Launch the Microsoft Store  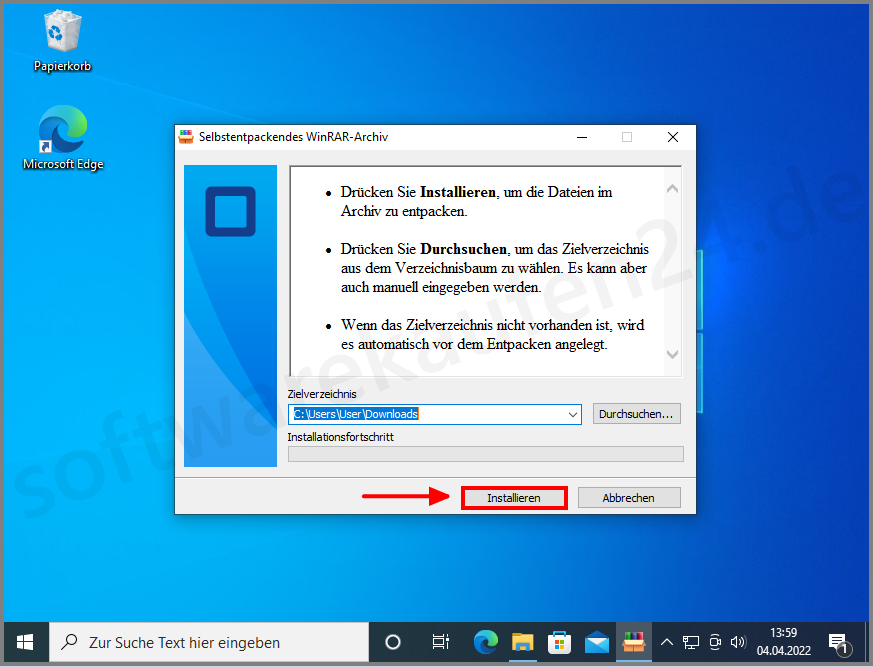559,643
